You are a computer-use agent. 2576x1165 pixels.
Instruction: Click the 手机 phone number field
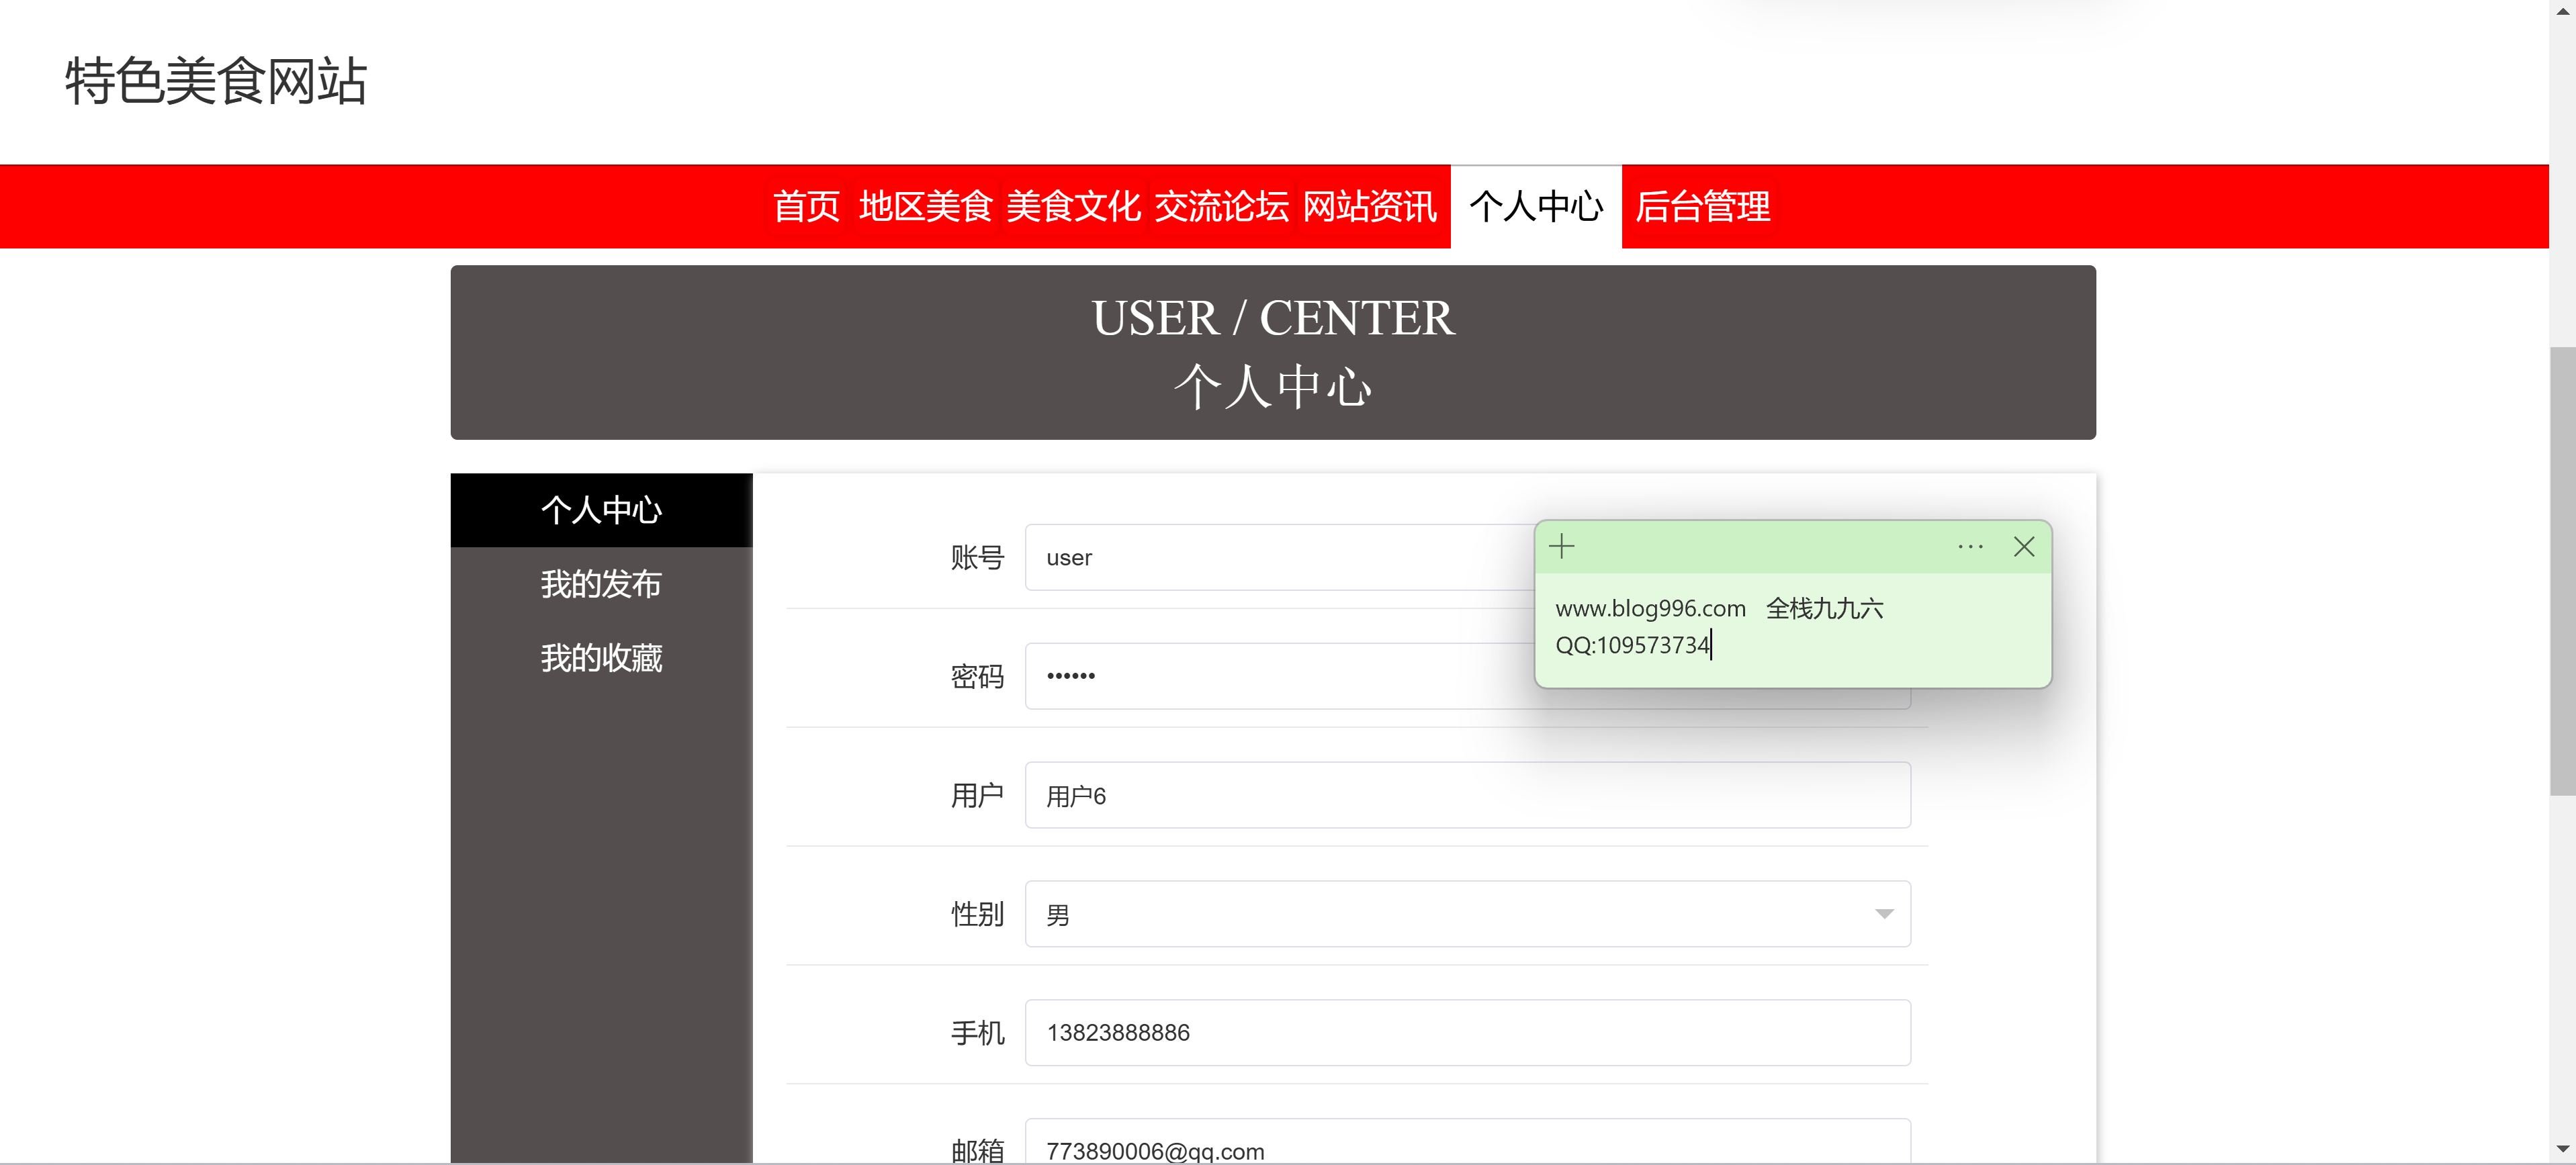click(1467, 1032)
